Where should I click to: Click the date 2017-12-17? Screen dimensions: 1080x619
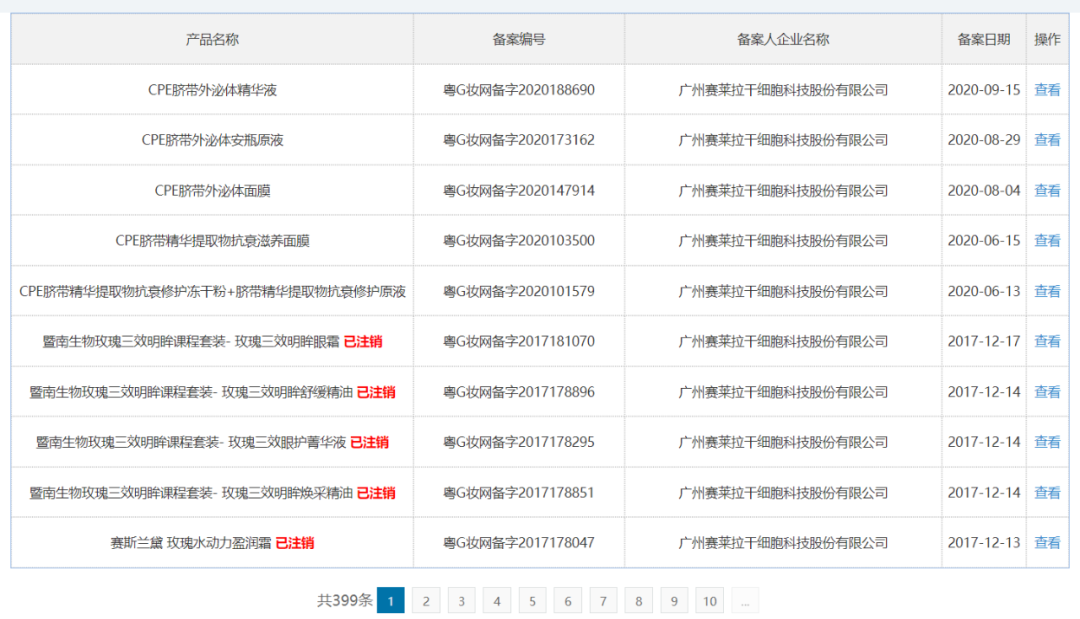coord(984,341)
